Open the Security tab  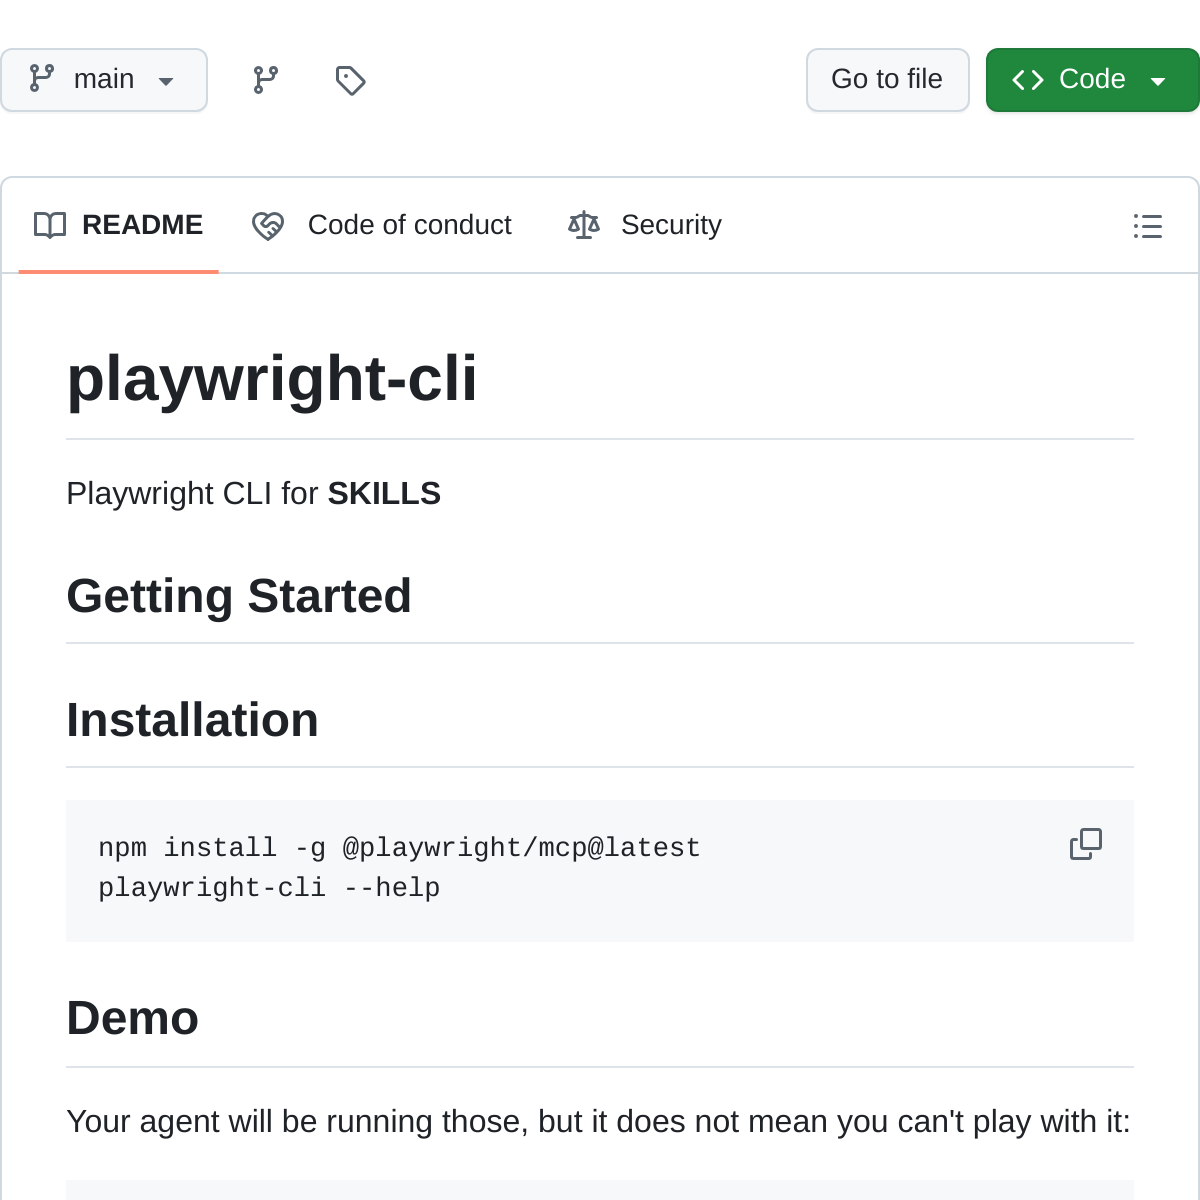point(670,225)
